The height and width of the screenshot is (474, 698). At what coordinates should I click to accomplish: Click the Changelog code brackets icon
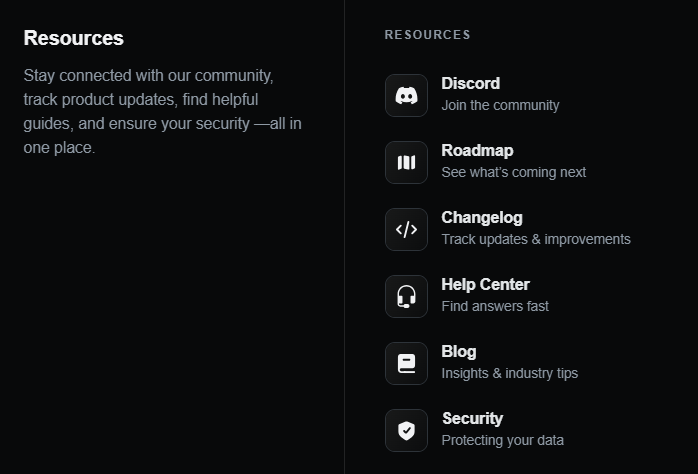tap(406, 230)
